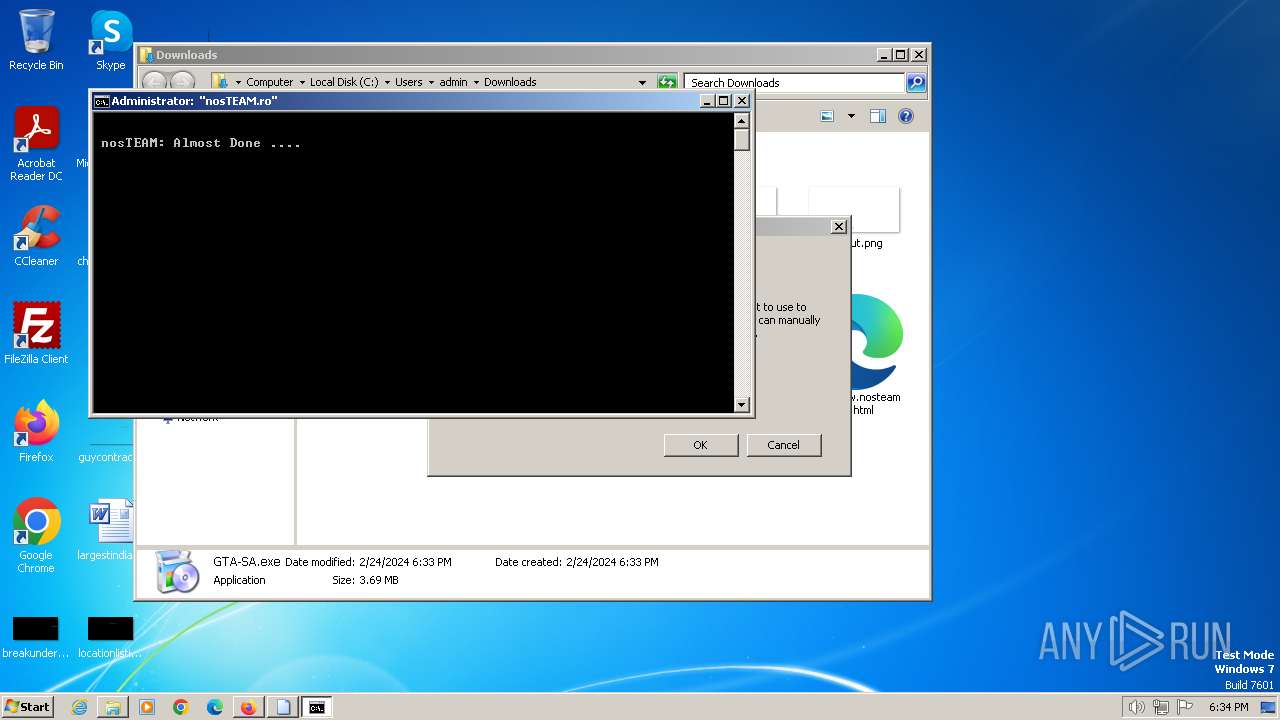Click the Search Downloads input field

(794, 83)
